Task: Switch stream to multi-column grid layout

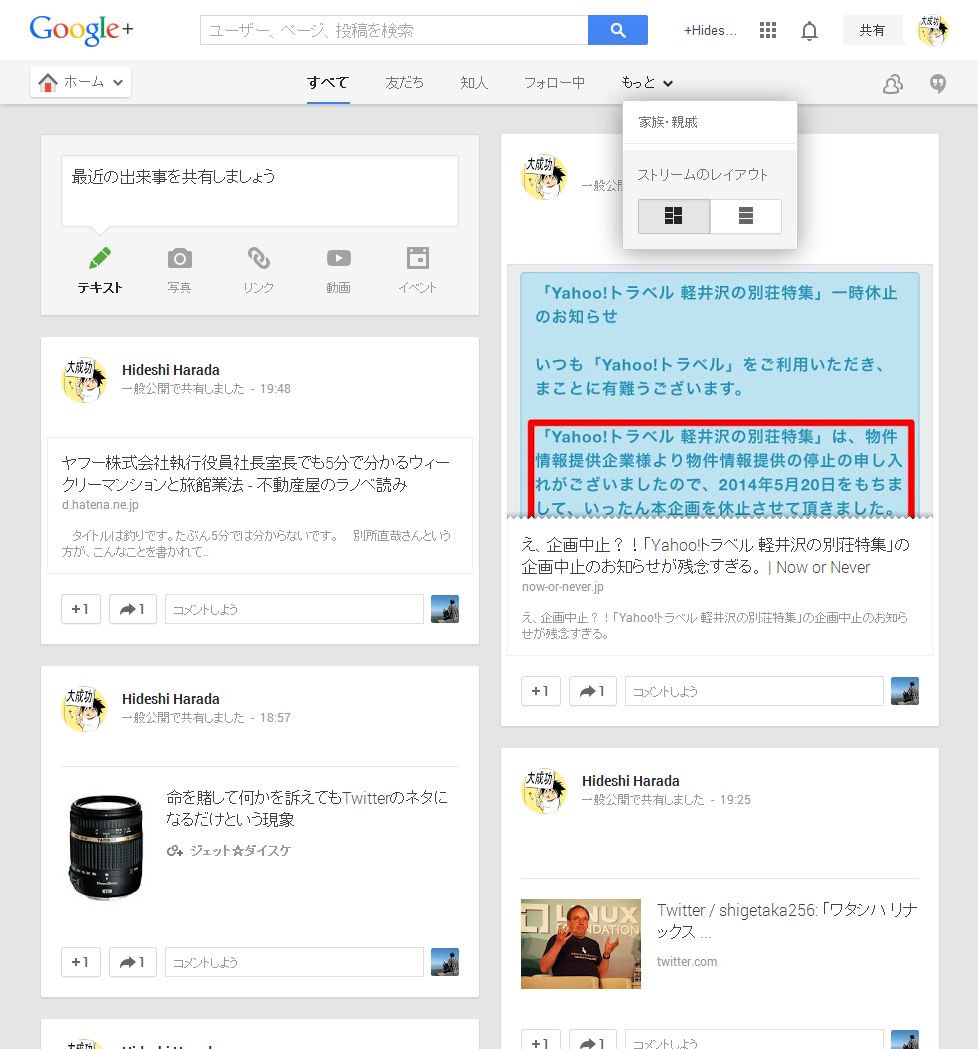Action: click(674, 216)
